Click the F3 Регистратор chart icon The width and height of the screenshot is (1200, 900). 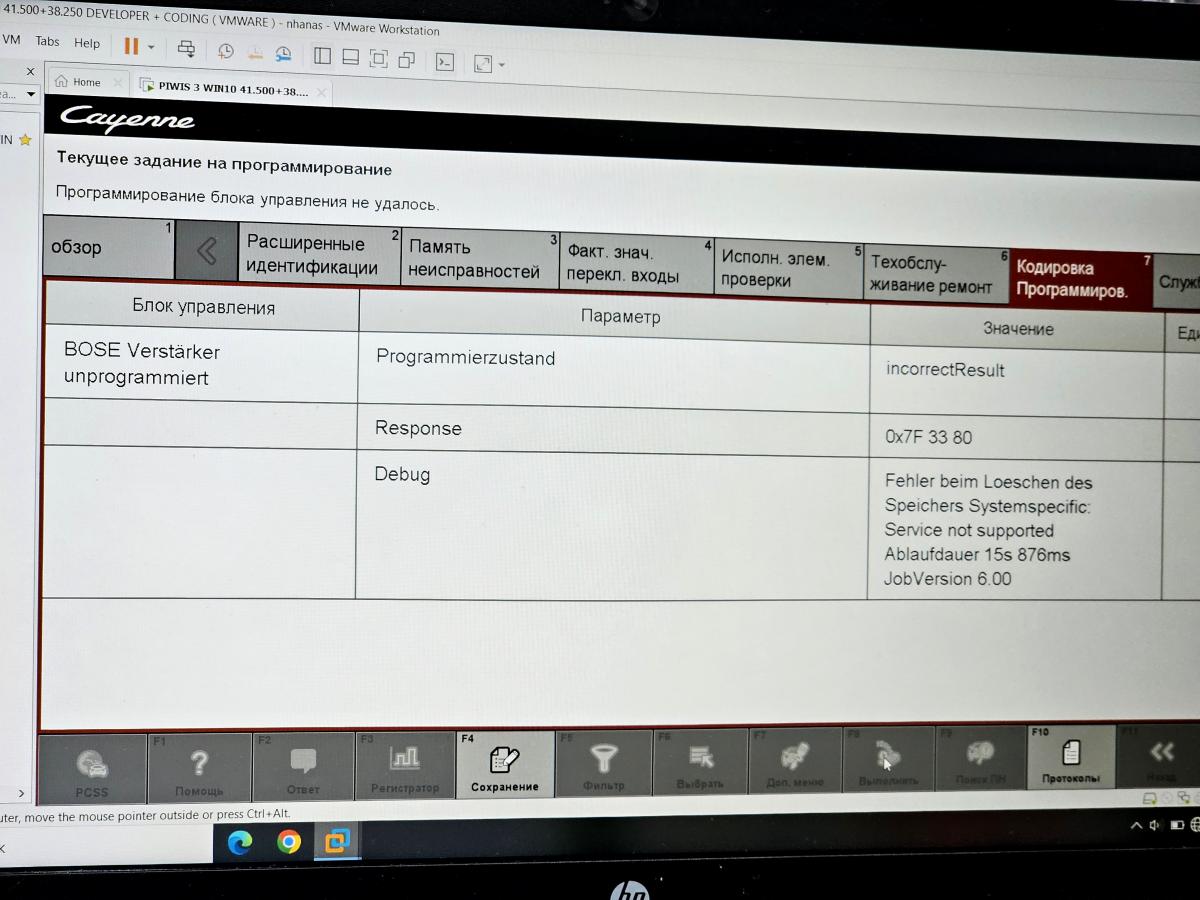405,767
